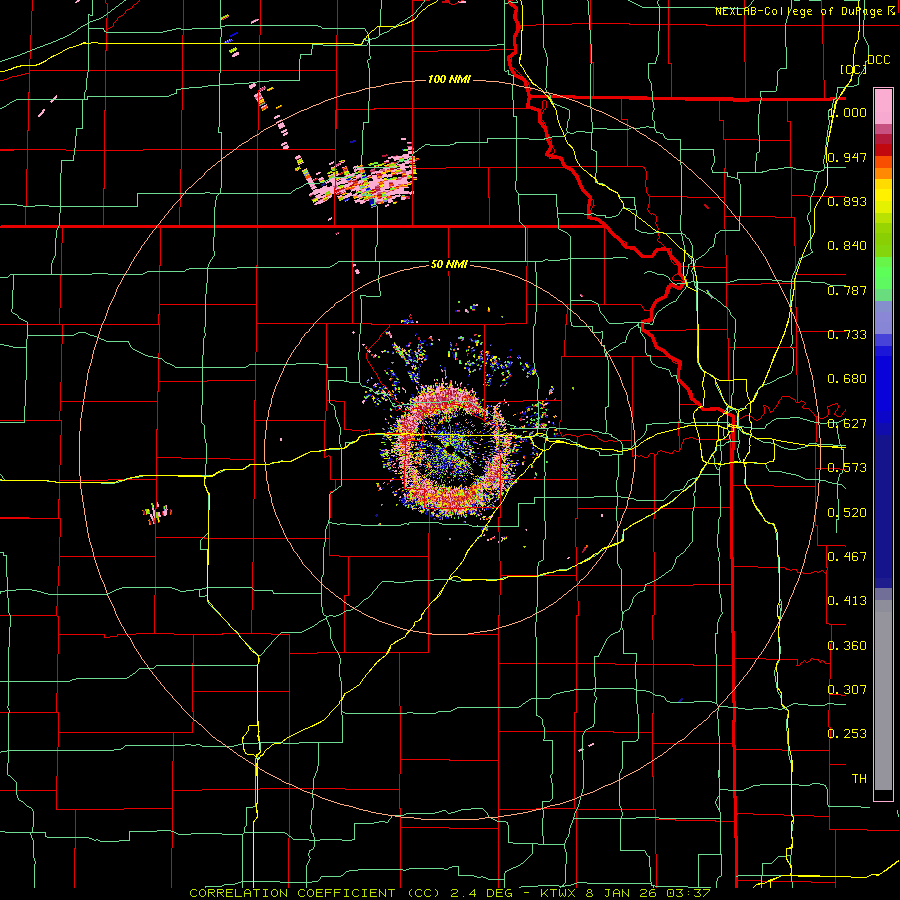Select the 0.413 legend value
The image size is (900, 900).
coord(847,601)
